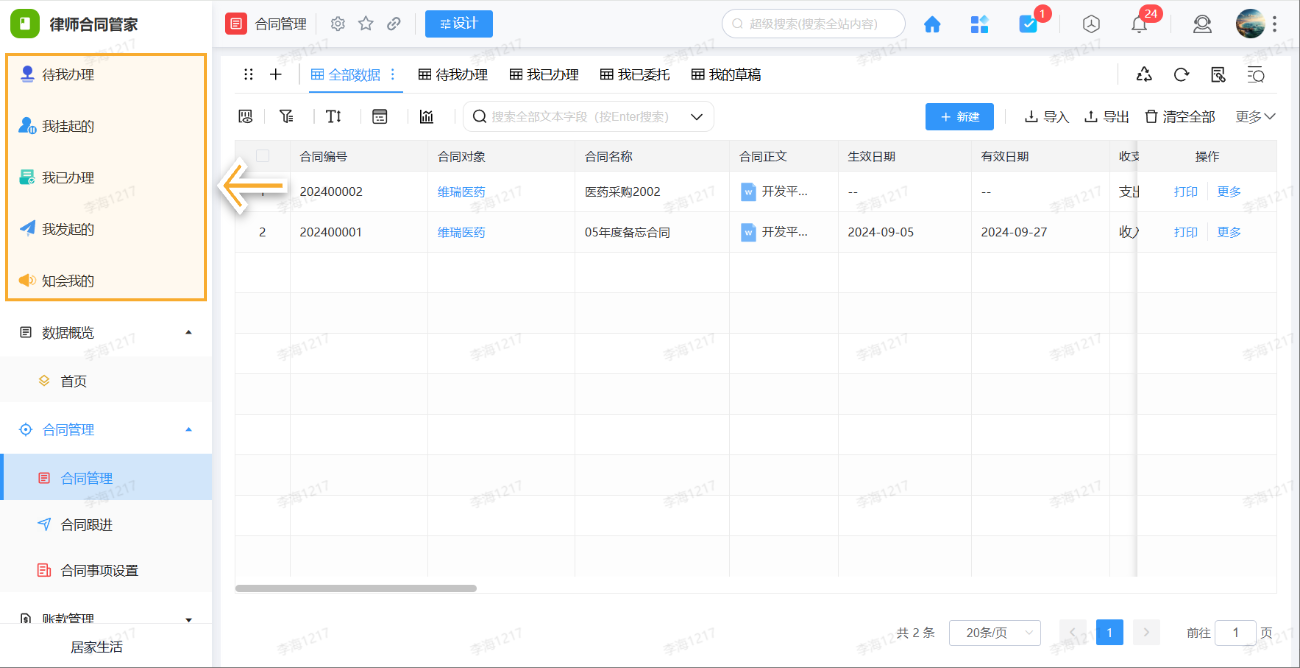Click the card view settings icon
The height and width of the screenshot is (668, 1300).
tap(380, 116)
